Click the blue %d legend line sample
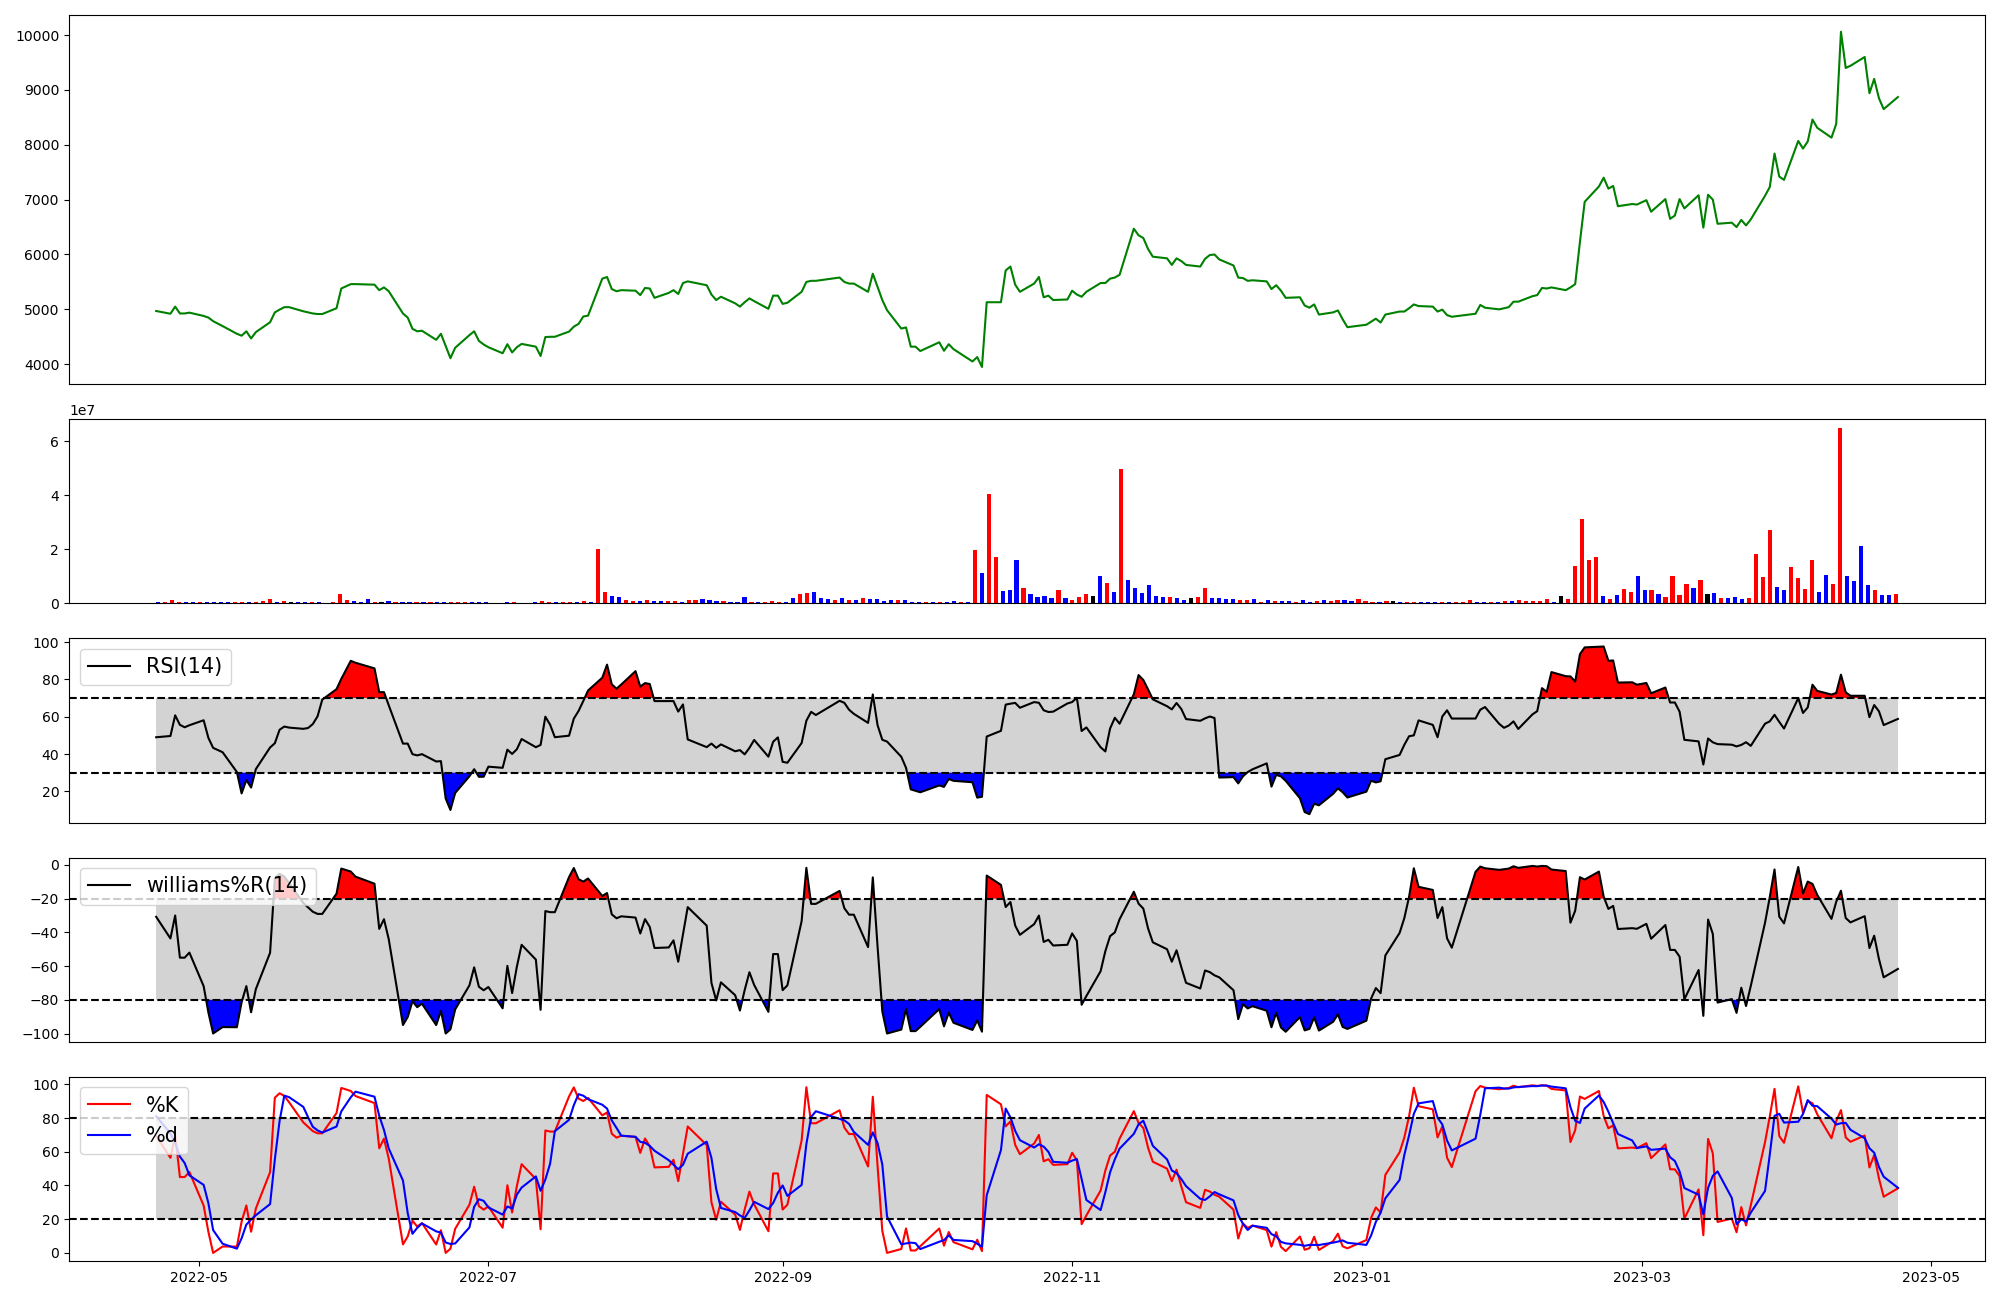This screenshot has height=1300, width=2000. click(110, 1135)
